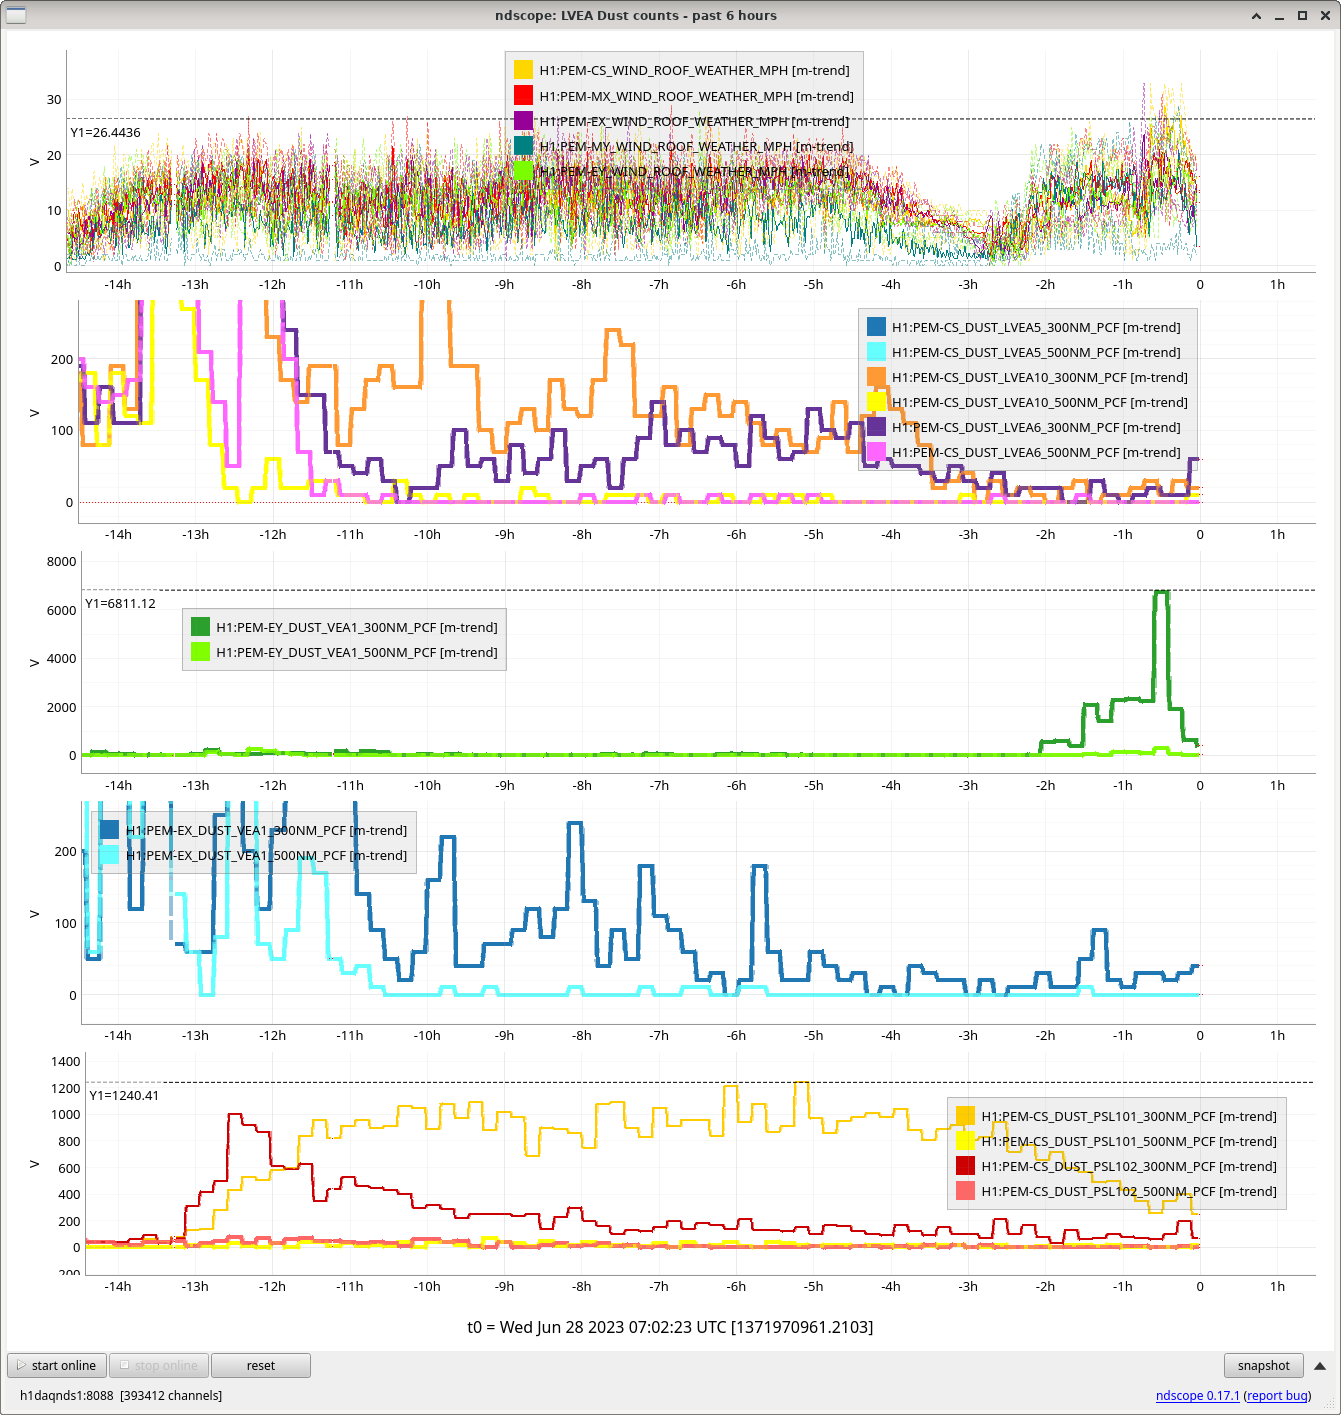Click the Y1=26.4436 cursor label
1341x1415 pixels.
(x=105, y=133)
